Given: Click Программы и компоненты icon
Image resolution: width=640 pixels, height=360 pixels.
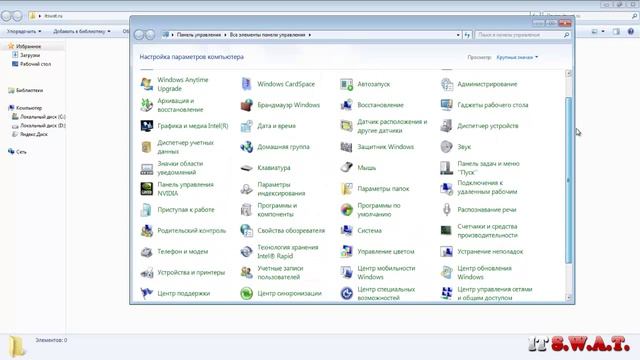Looking at the screenshot, I should click(247, 210).
